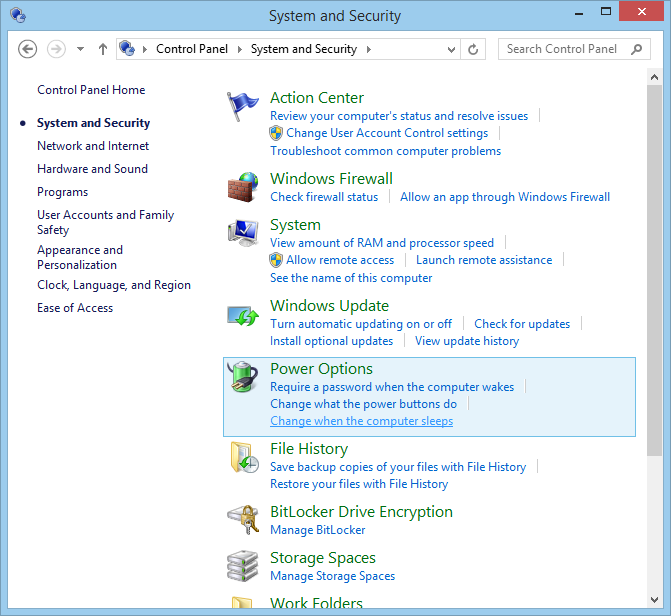
Task: Click the Forward arrow navigation button
Action: point(56,49)
